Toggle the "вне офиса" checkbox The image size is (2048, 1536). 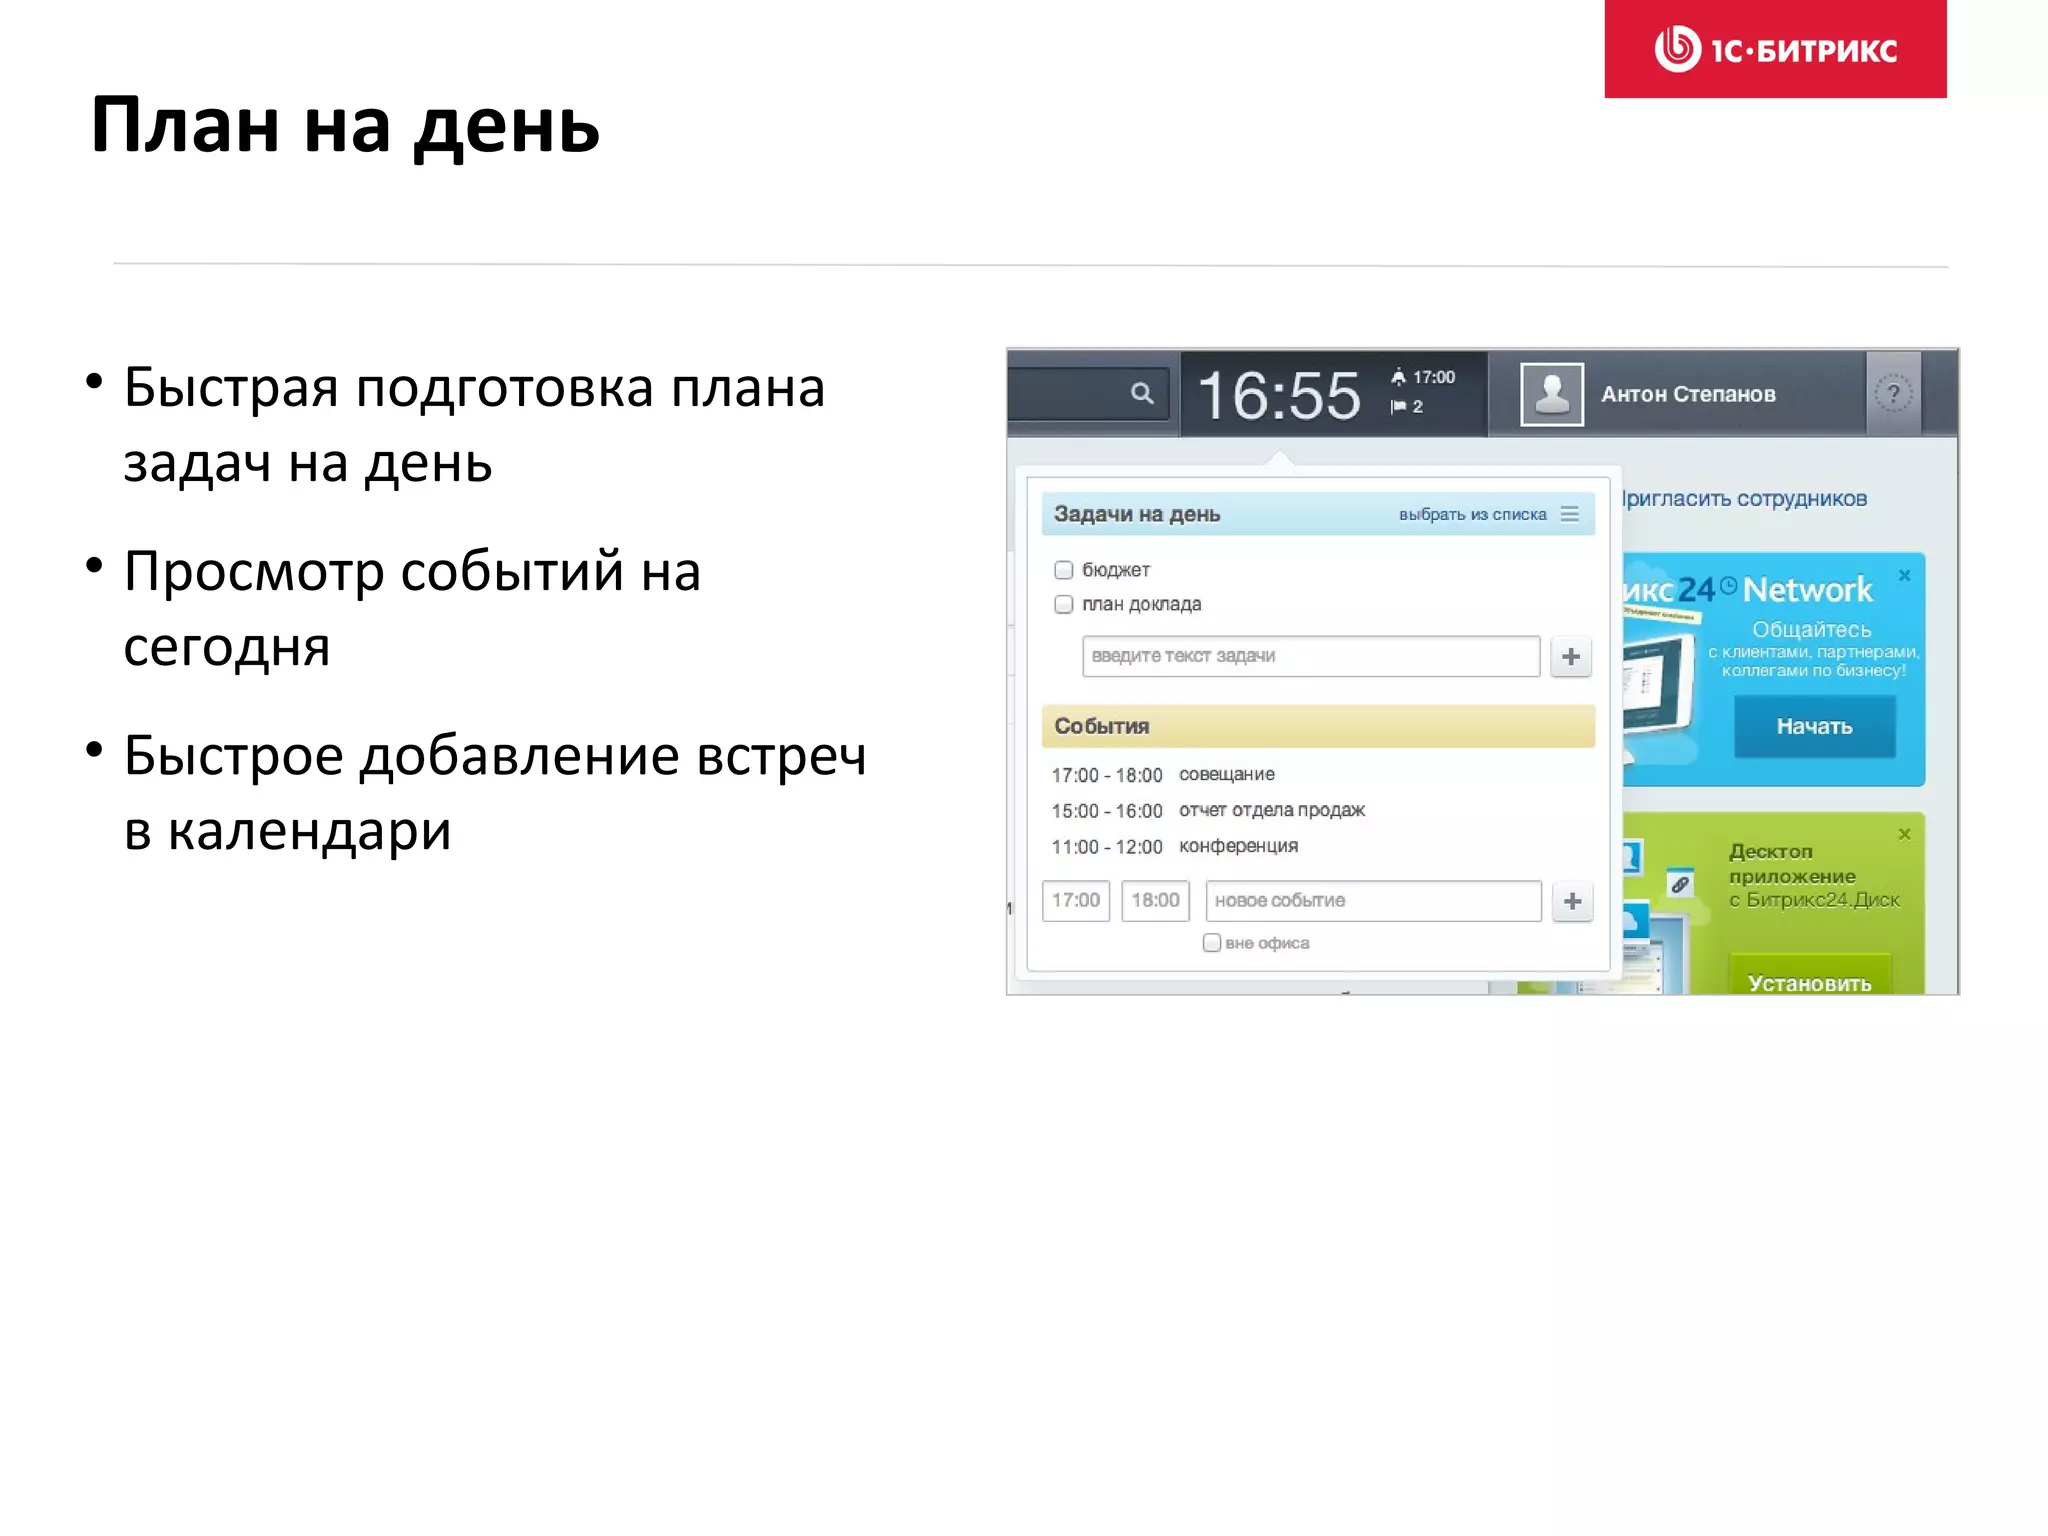[x=1212, y=943]
